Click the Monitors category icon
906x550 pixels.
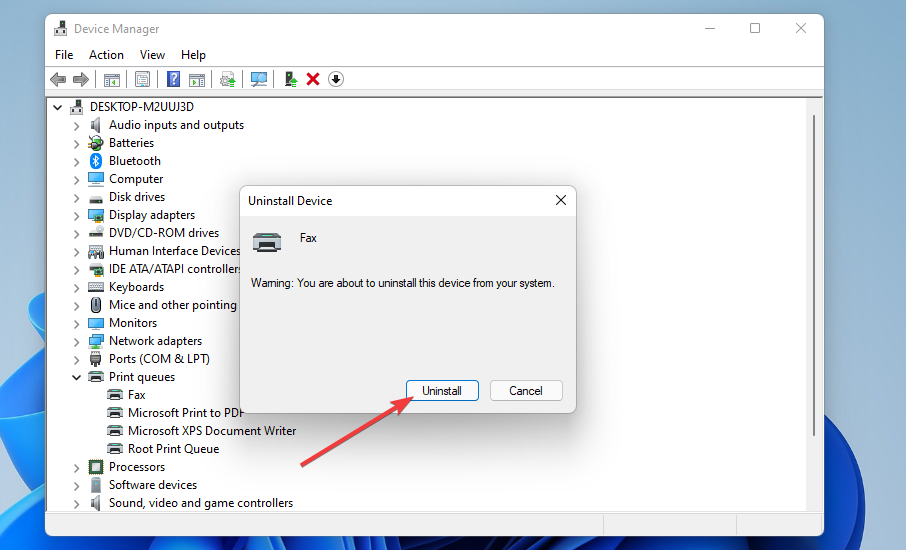pos(96,323)
